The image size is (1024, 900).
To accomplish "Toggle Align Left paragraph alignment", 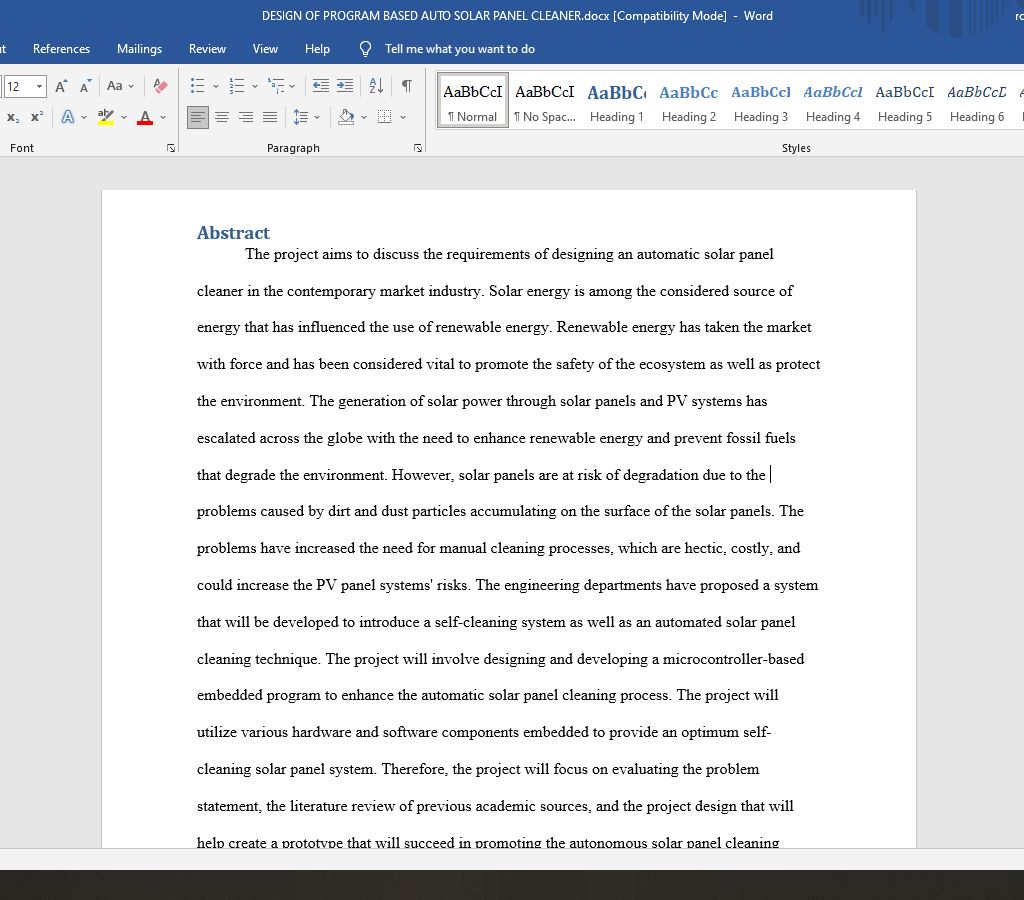I will (198, 118).
